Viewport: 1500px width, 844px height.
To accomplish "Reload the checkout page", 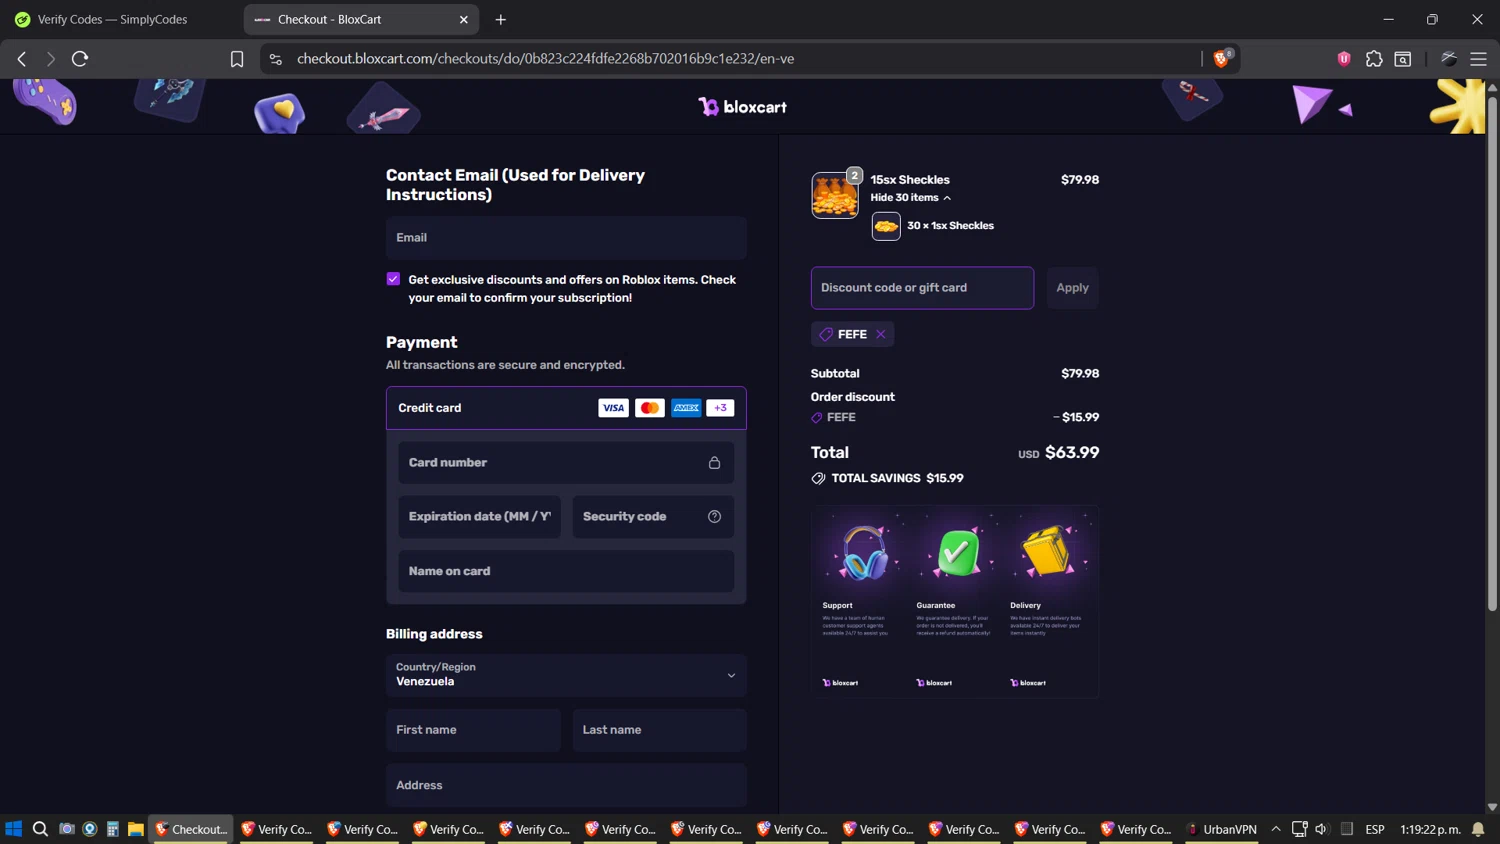I will (x=80, y=59).
